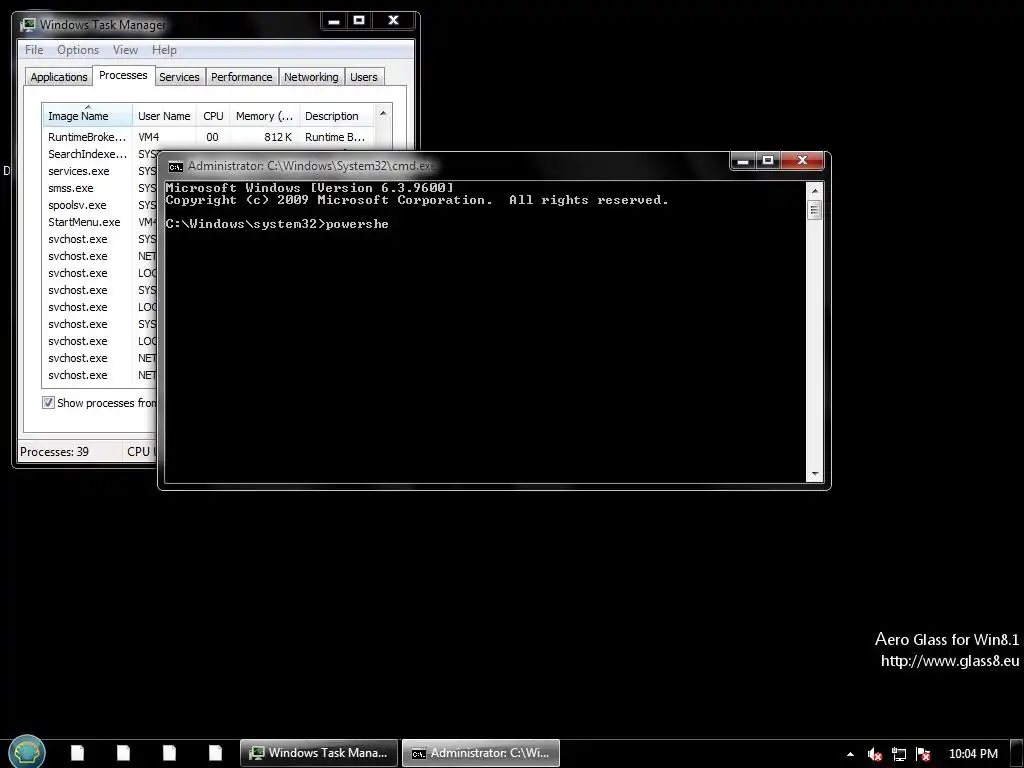Image resolution: width=1024 pixels, height=768 pixels.
Task: Open the Options menu in Task Manager
Action: pos(78,50)
